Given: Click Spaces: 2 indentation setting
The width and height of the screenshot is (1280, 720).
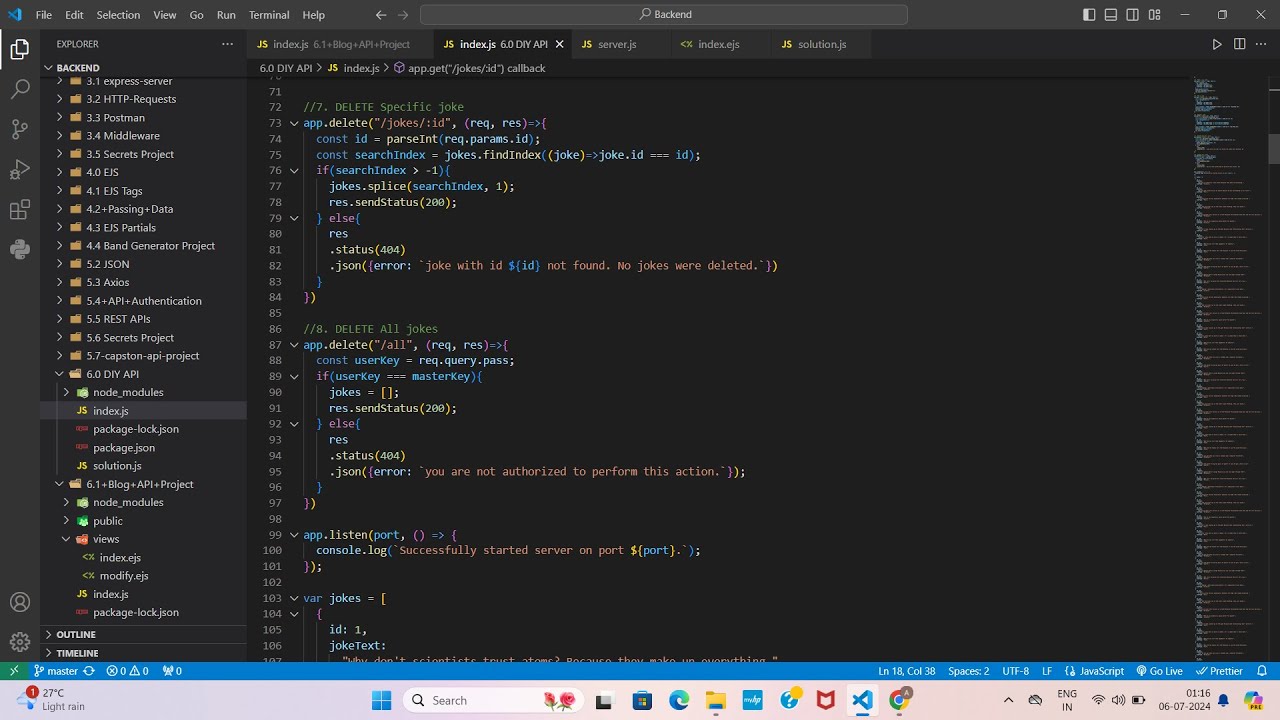Looking at the screenshot, I should [x=968, y=671].
